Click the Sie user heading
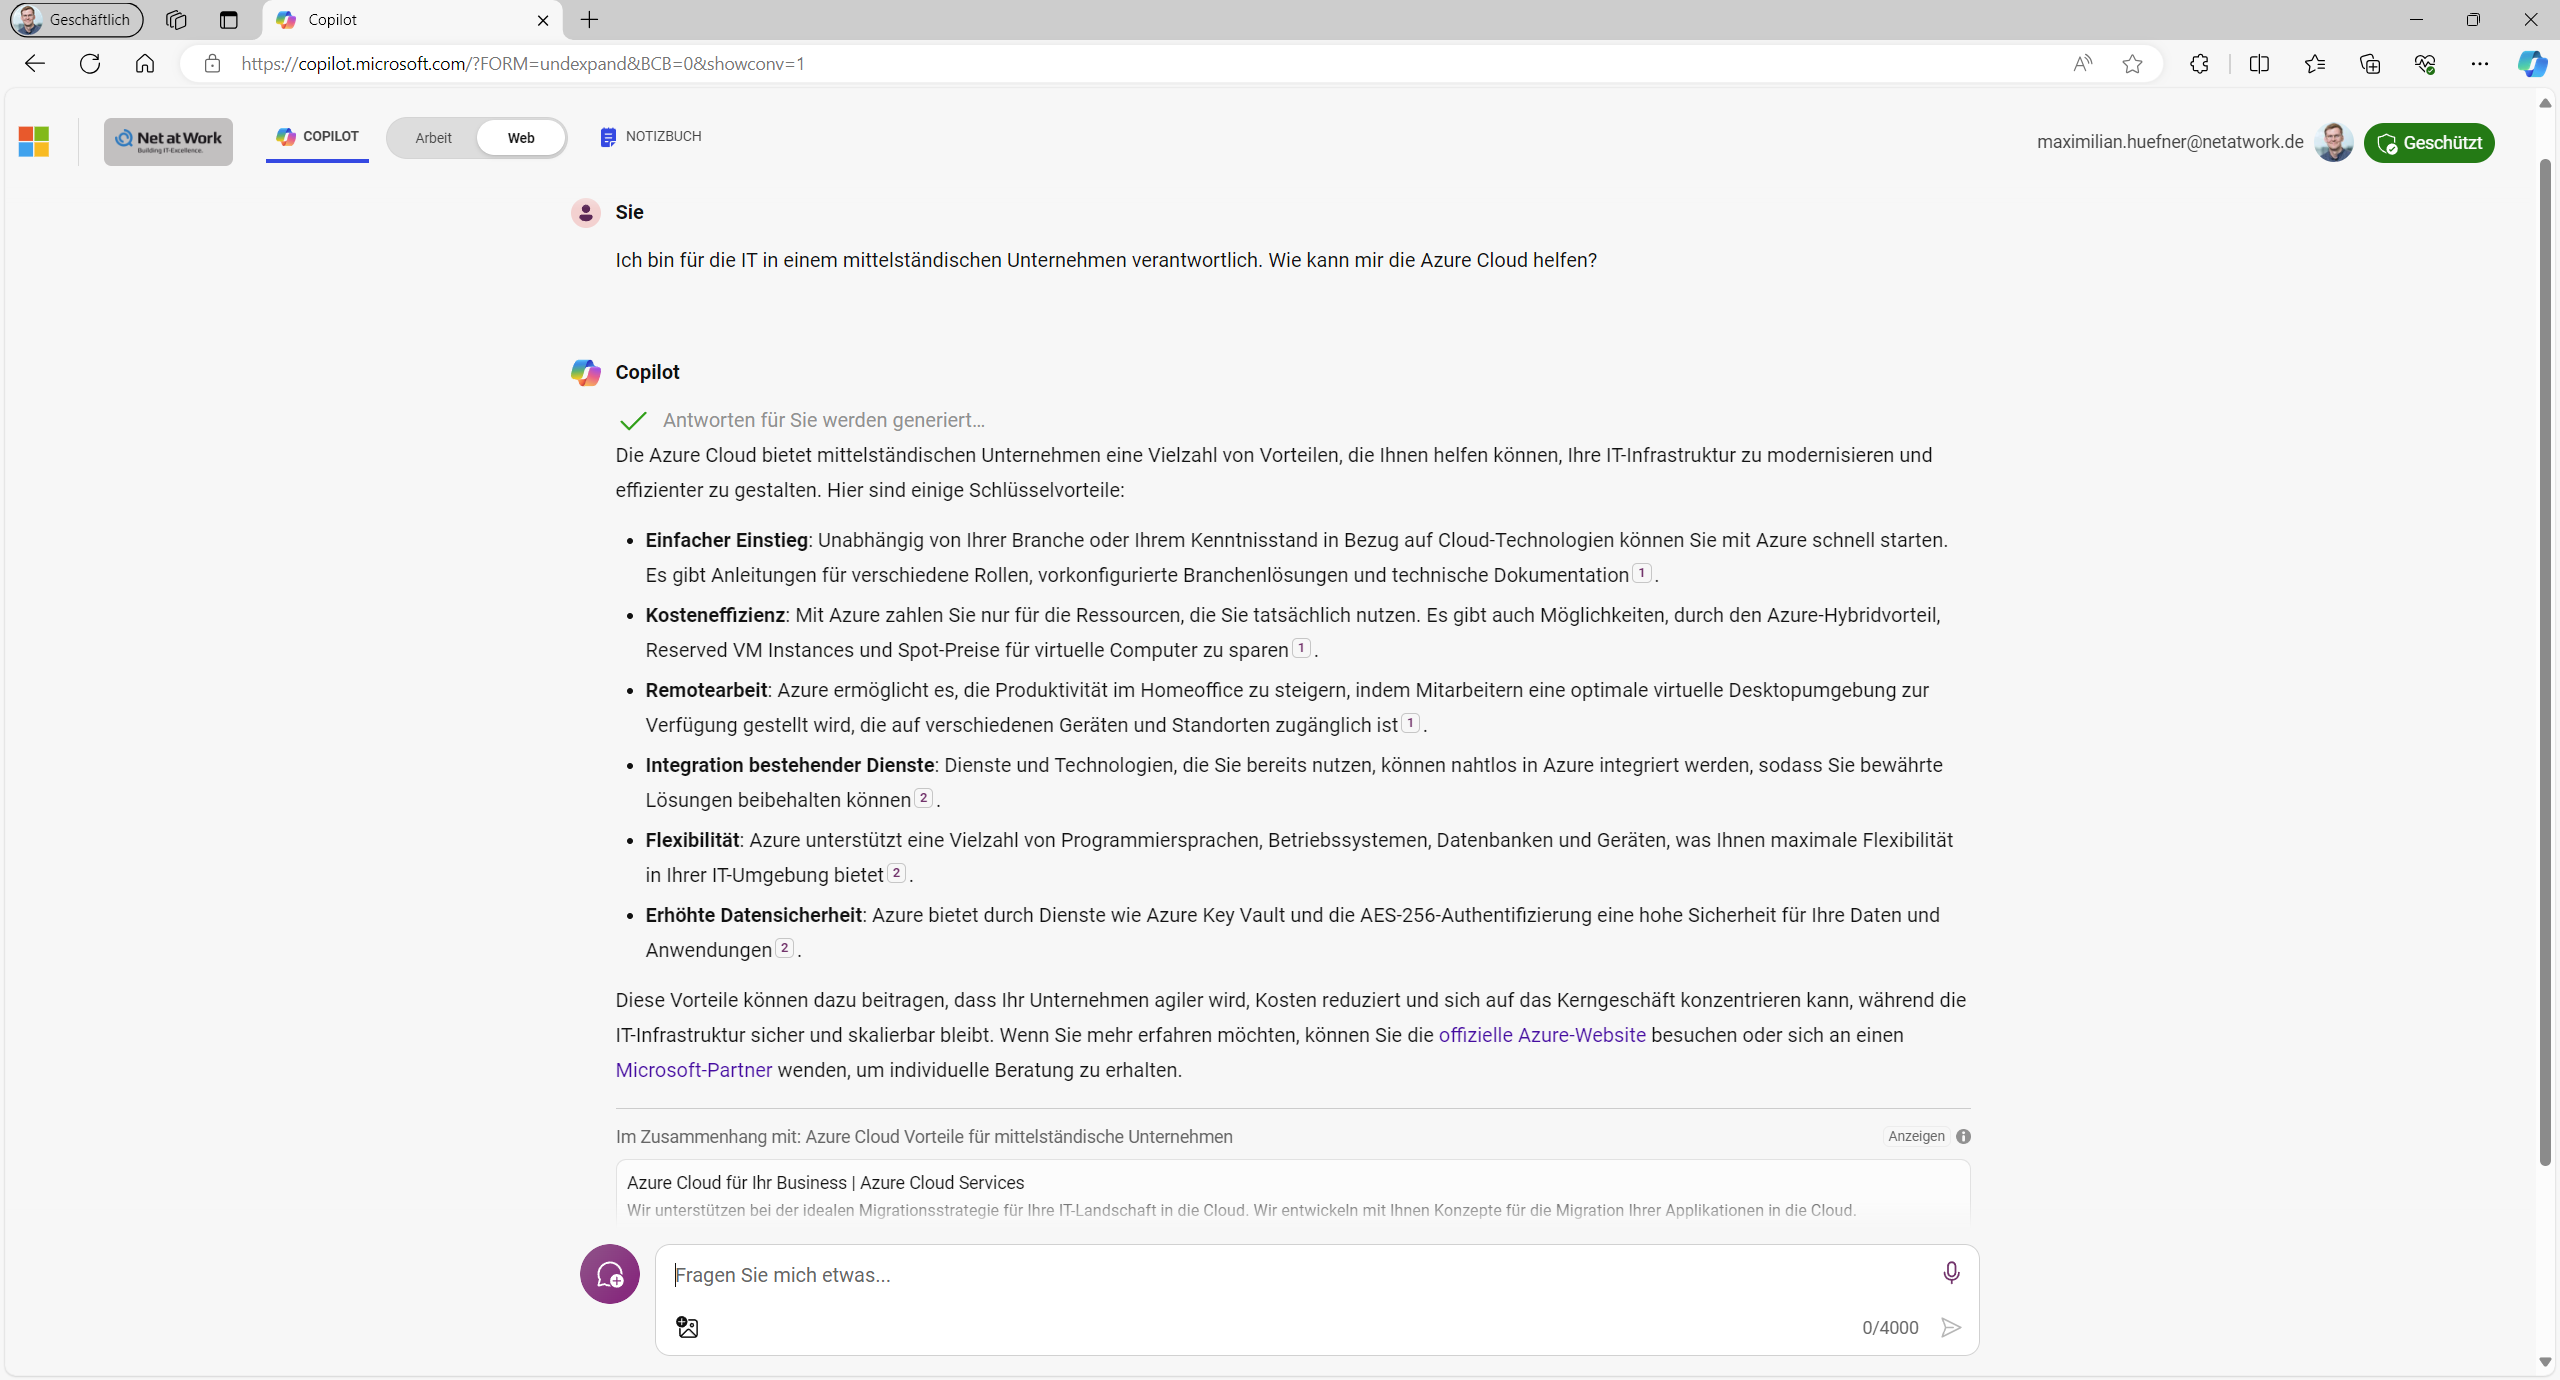Viewport: 2560px width, 1380px height. [629, 212]
